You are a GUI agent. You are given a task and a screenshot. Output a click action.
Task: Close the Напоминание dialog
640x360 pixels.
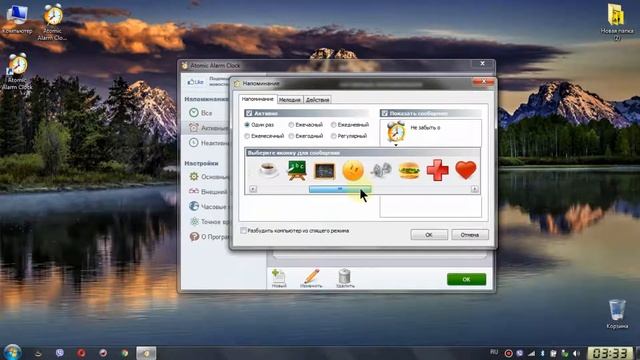483,82
